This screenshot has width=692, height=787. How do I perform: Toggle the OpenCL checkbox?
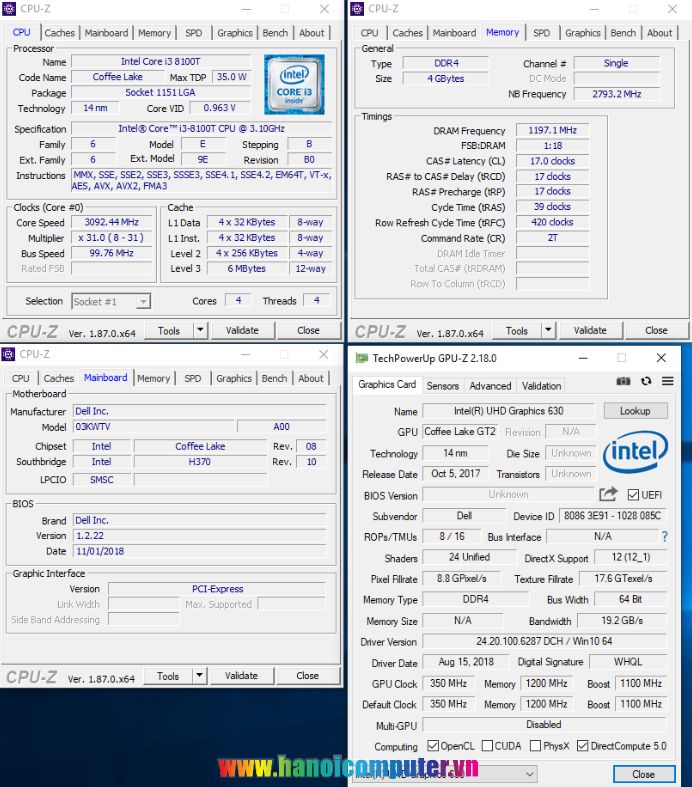pyautogui.click(x=433, y=746)
